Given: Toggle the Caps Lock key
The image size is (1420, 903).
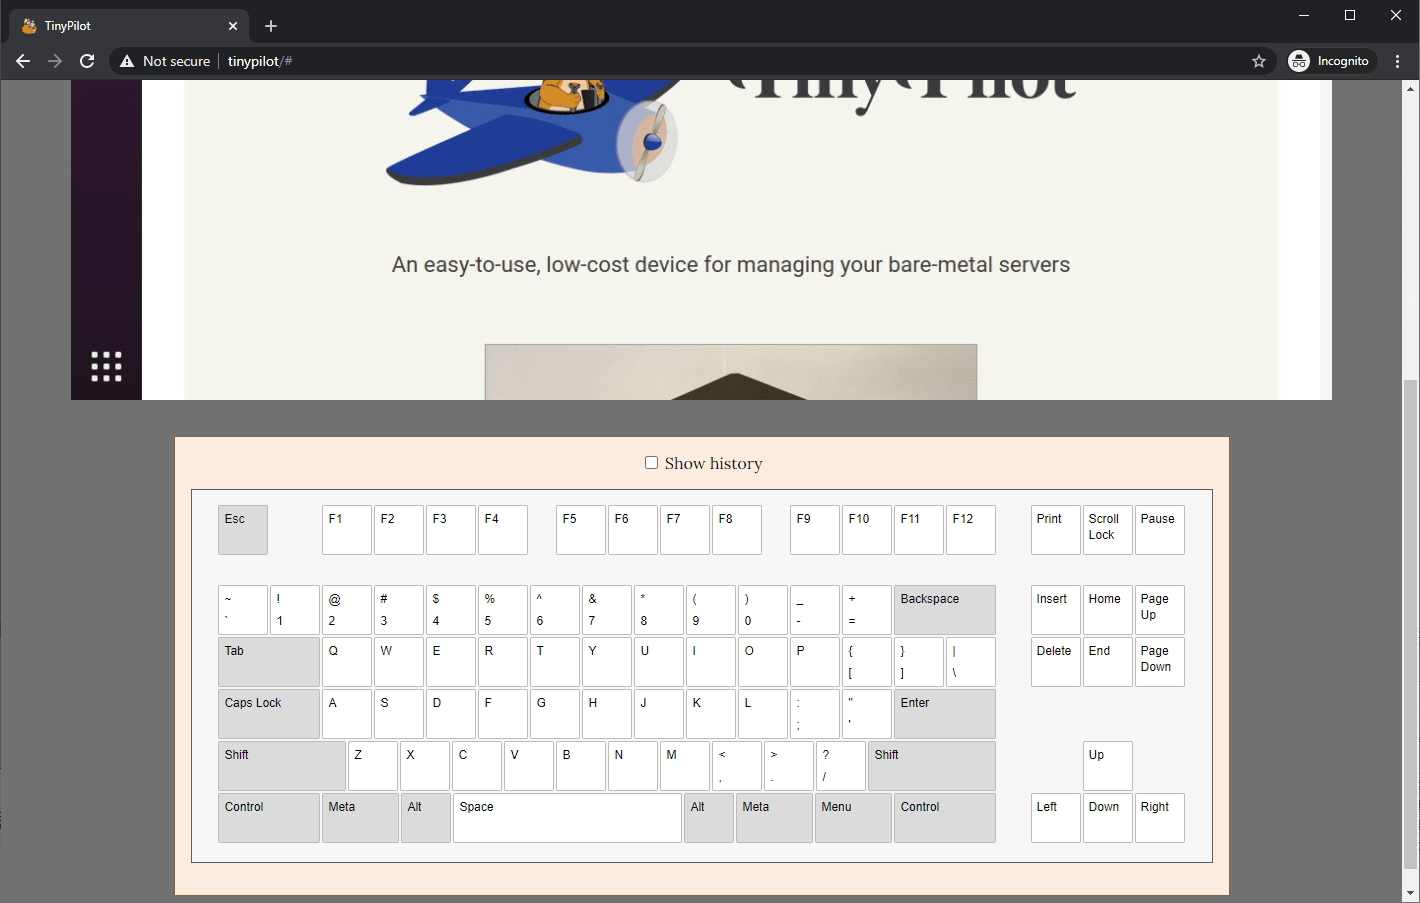Looking at the screenshot, I should pos(269,714).
